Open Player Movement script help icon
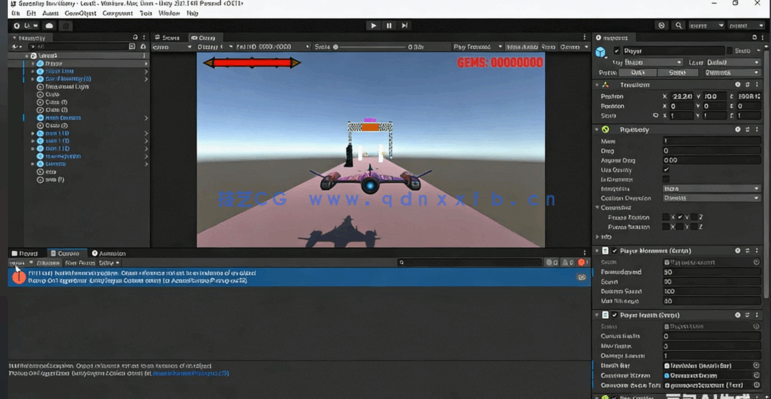The image size is (771, 399). [x=738, y=251]
